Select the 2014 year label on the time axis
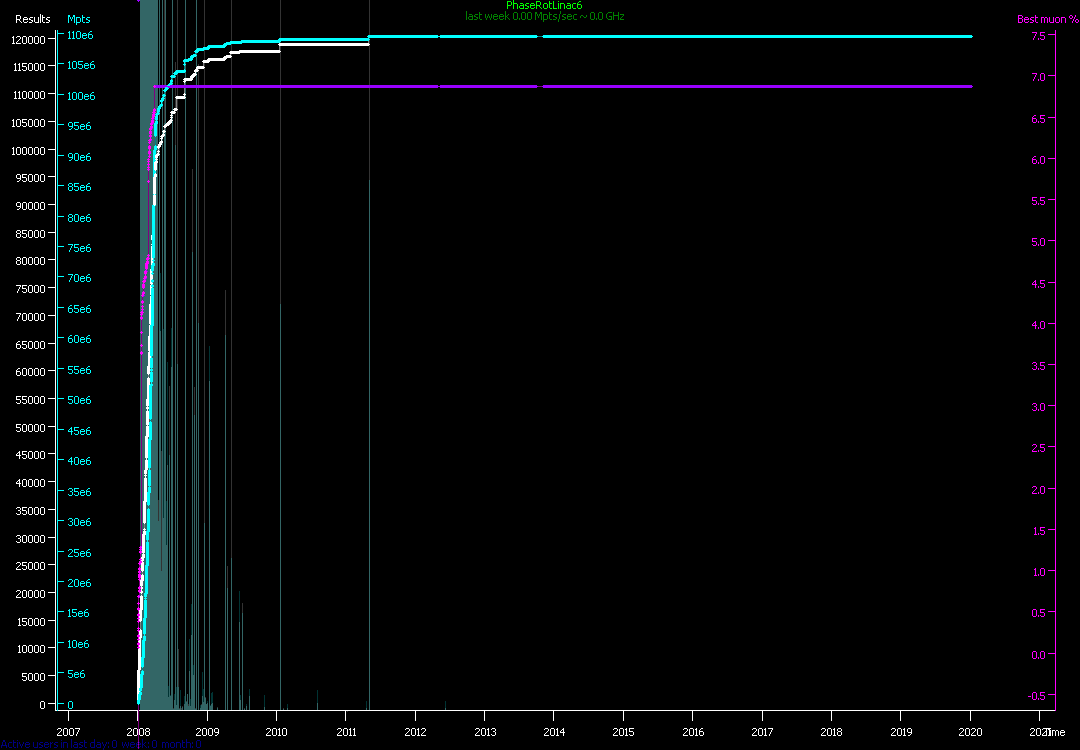 click(554, 732)
